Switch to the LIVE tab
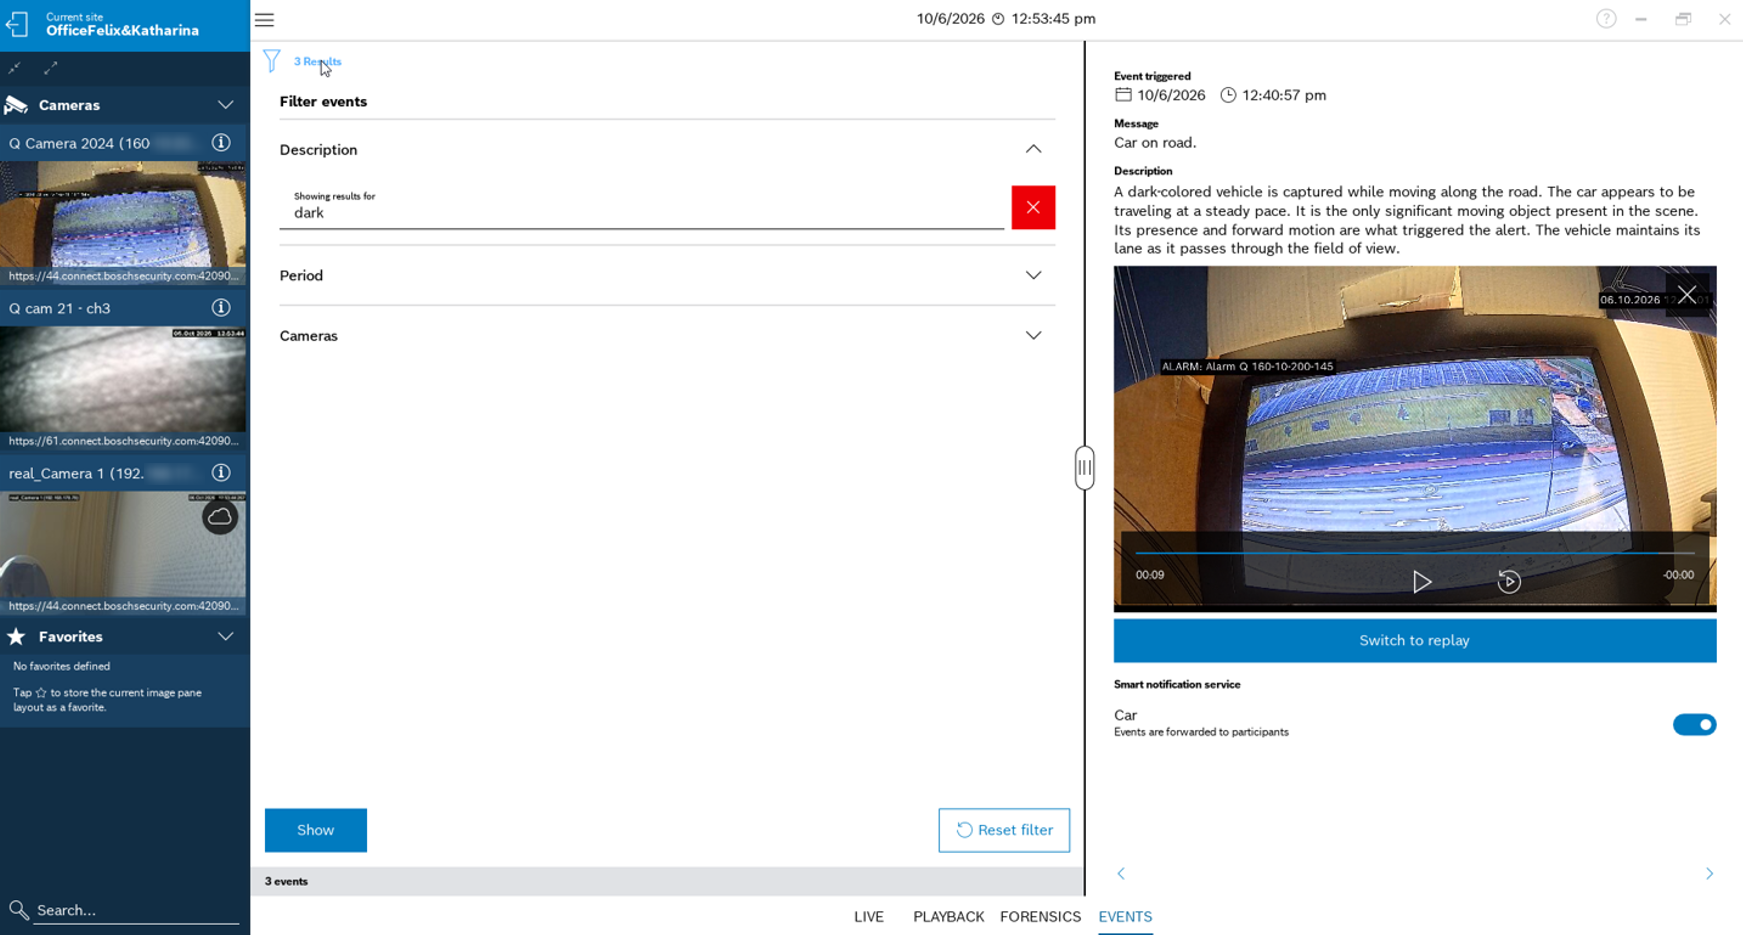This screenshot has width=1743, height=935. 869,917
